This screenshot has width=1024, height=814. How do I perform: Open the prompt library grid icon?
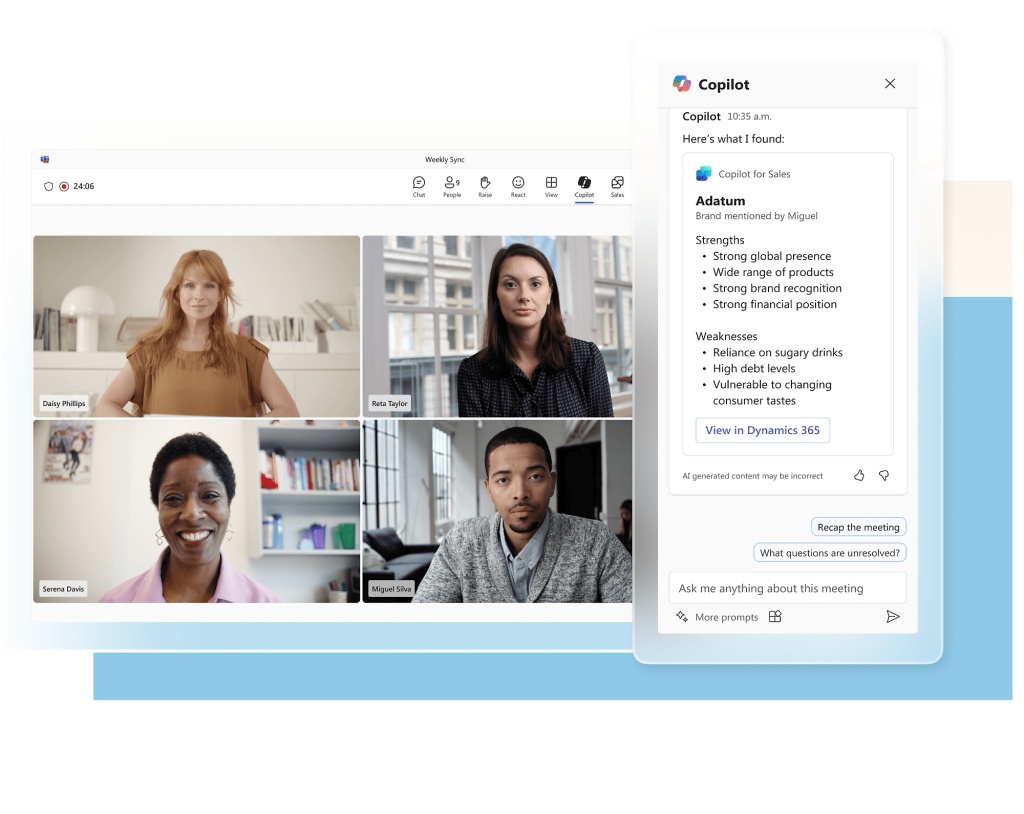coord(775,617)
